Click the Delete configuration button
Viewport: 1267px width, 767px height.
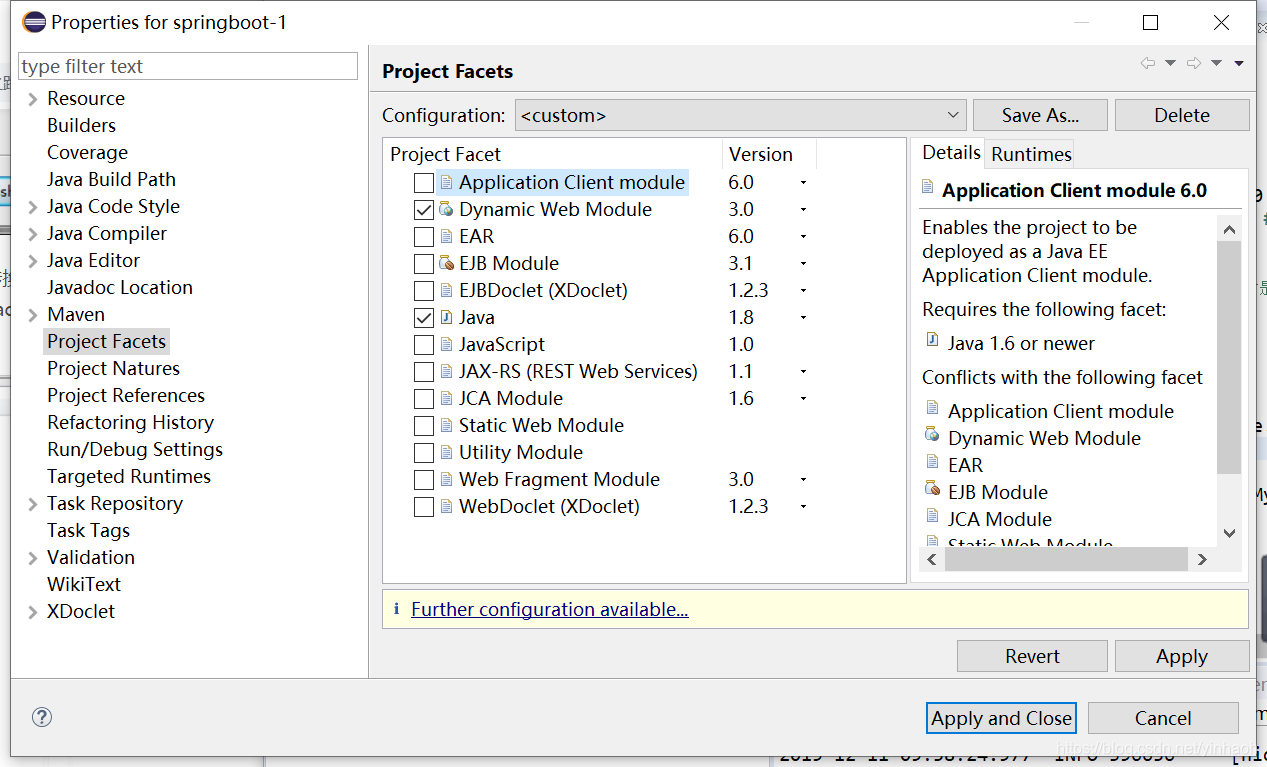click(x=1182, y=115)
